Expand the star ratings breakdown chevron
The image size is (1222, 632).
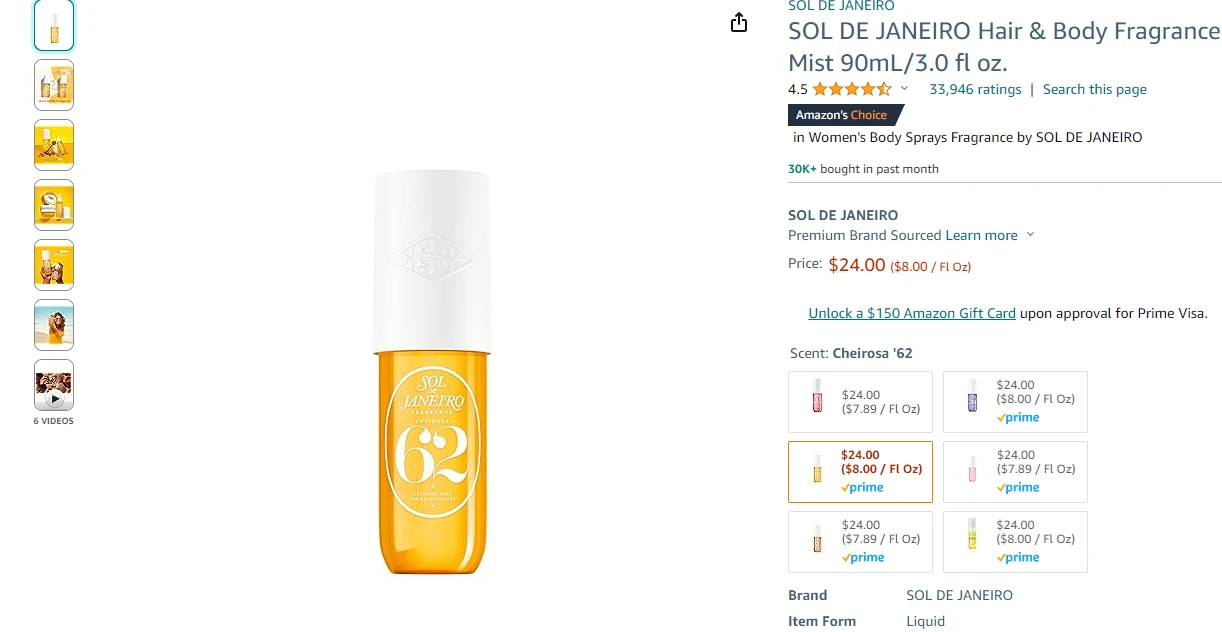904,89
